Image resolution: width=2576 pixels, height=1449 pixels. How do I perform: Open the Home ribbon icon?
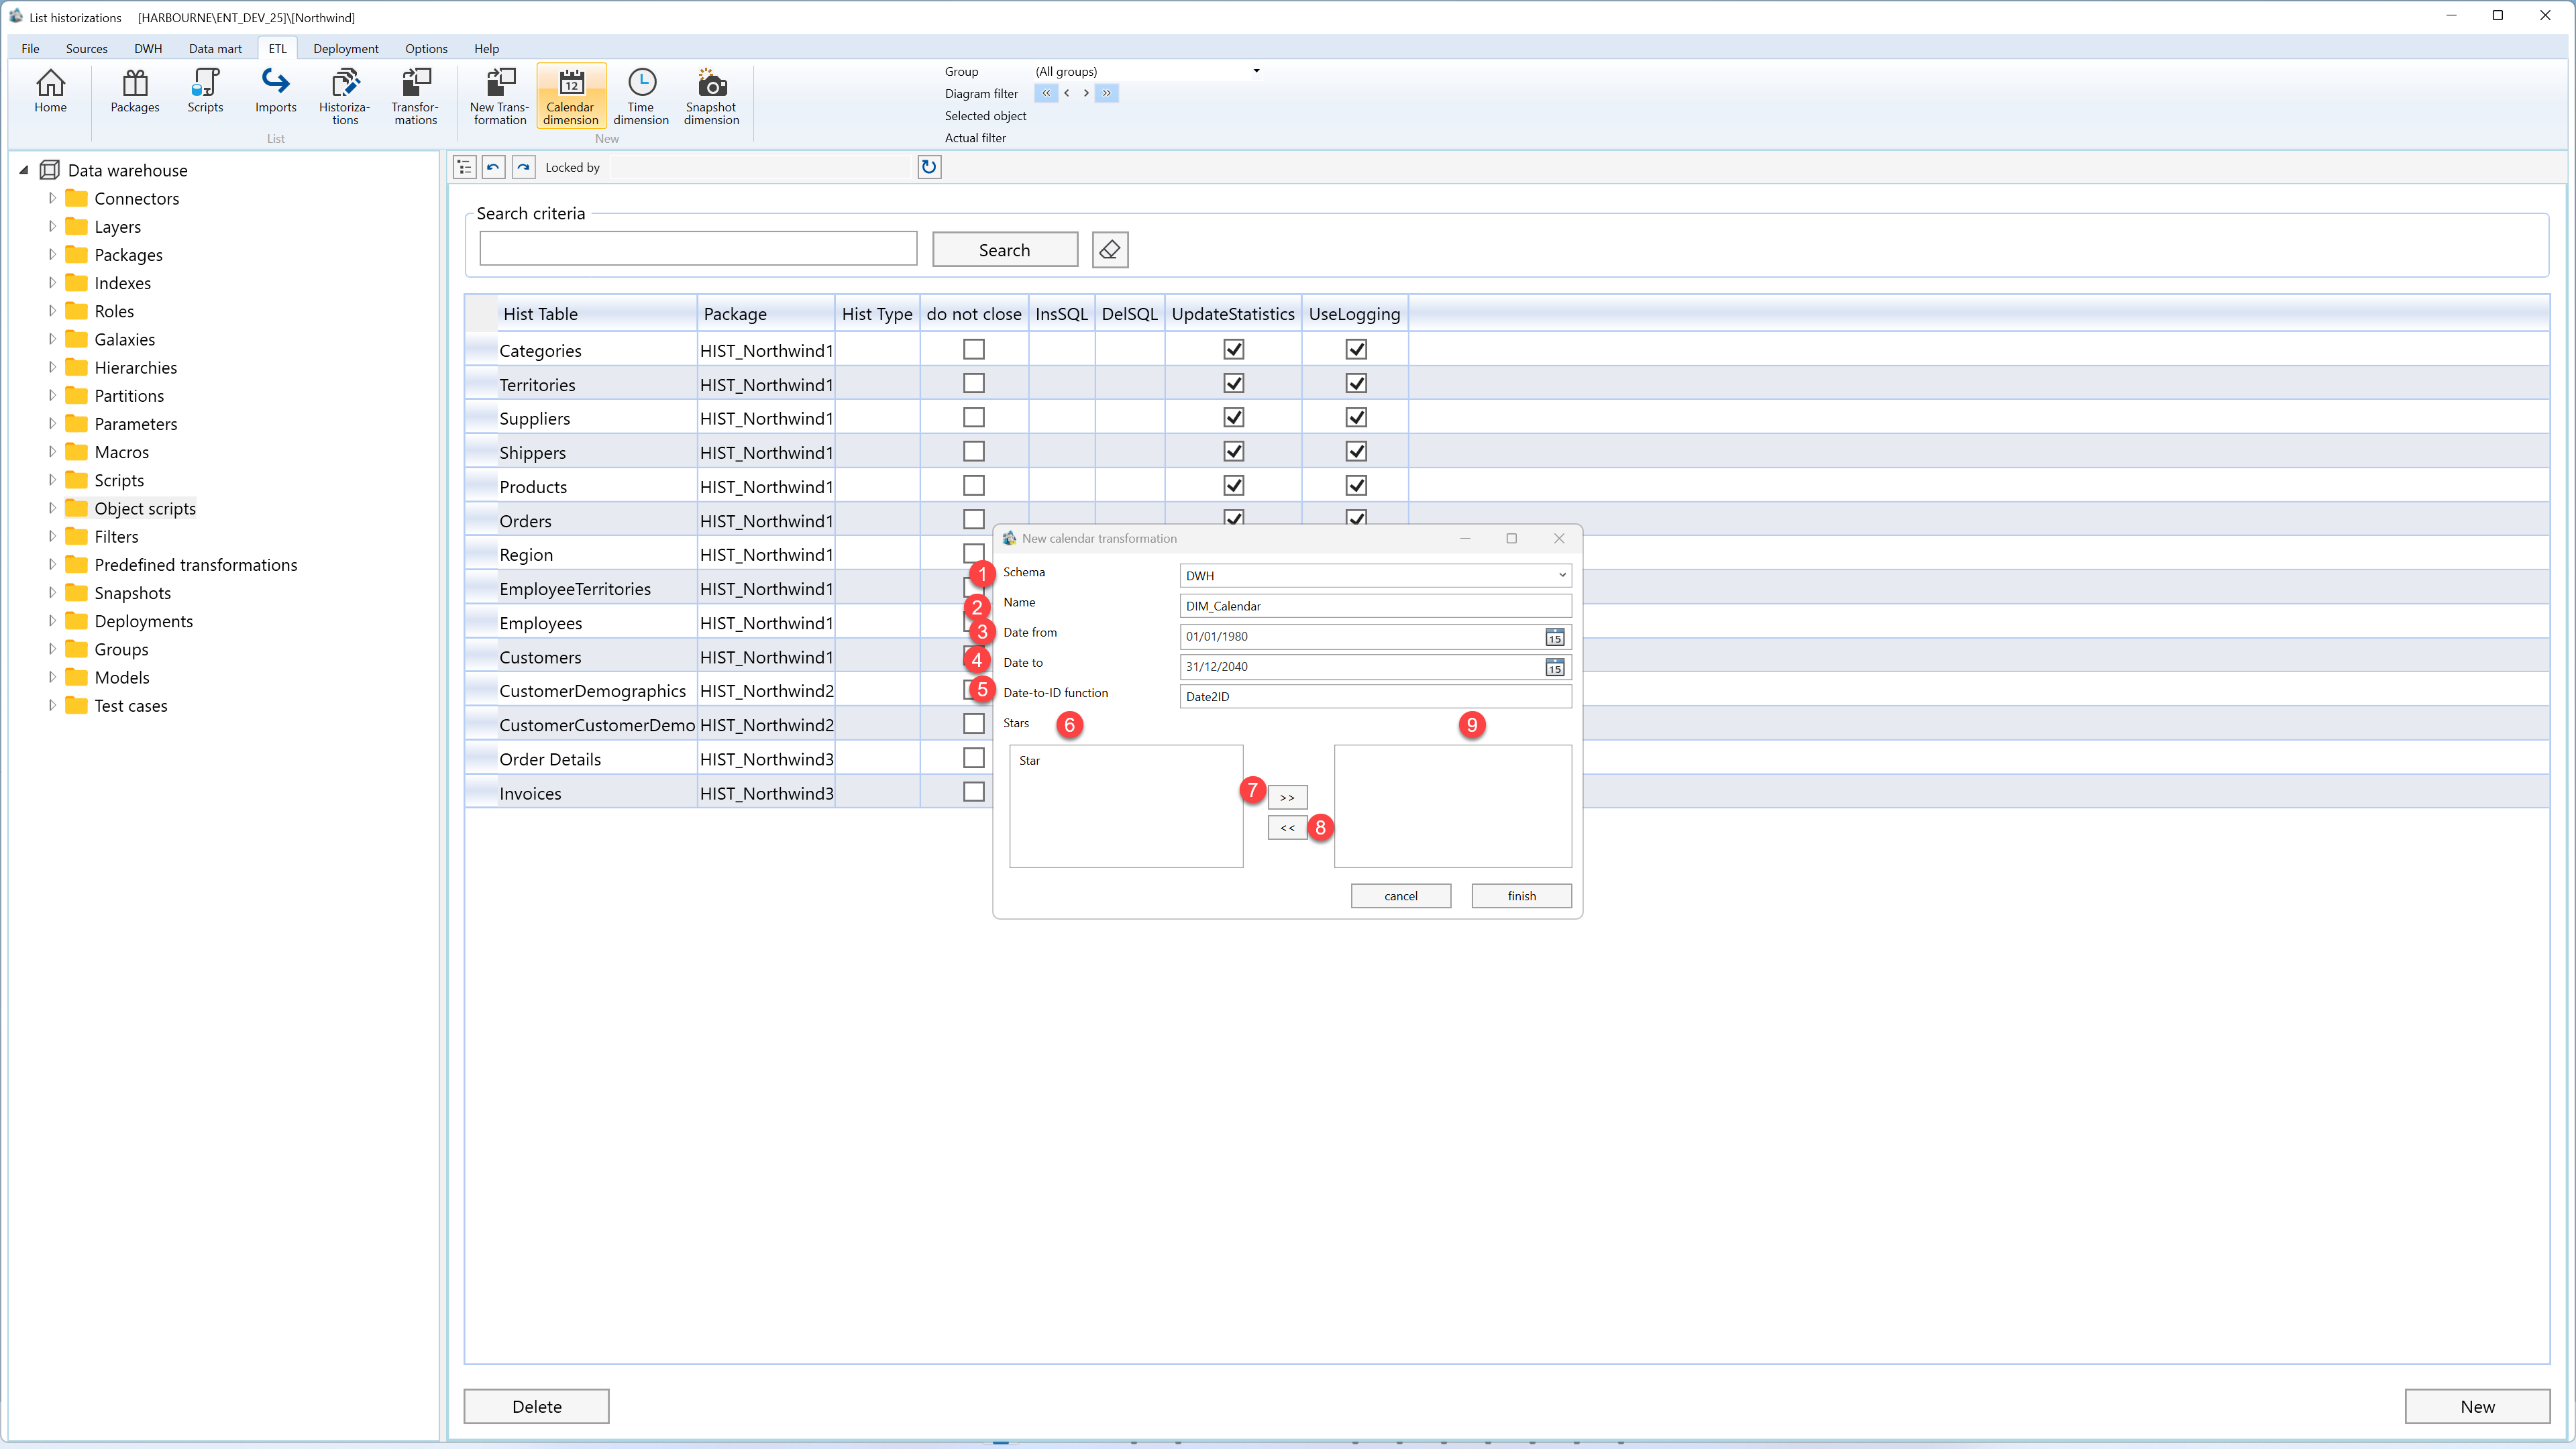click(x=50, y=92)
